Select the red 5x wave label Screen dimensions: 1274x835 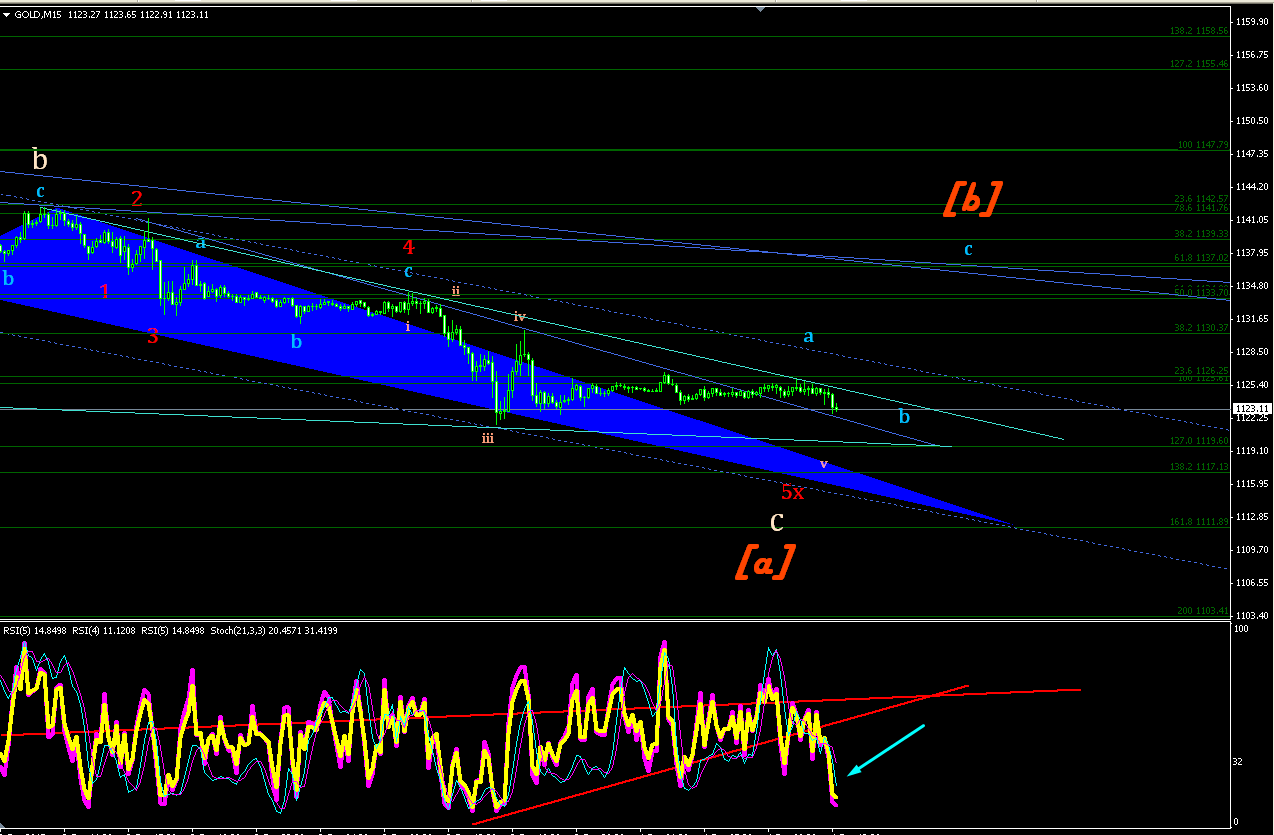(x=792, y=492)
